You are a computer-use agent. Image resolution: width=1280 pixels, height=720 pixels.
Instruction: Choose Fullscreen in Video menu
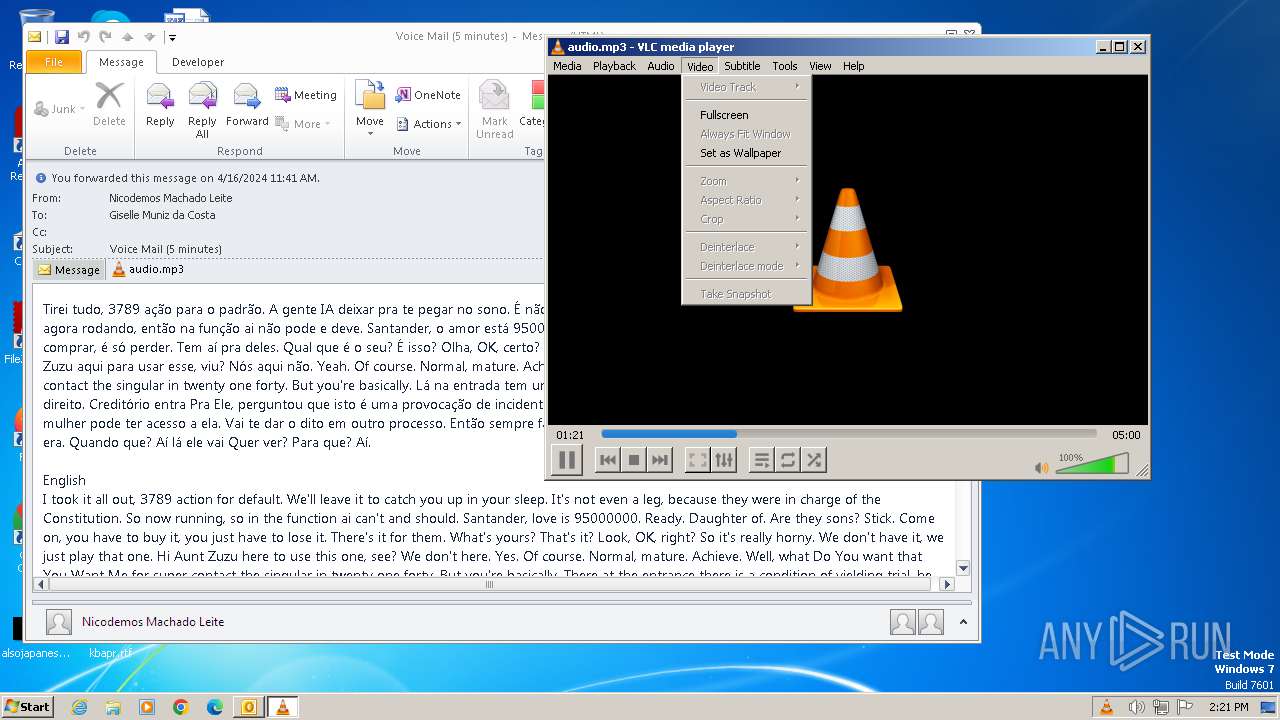click(746, 115)
